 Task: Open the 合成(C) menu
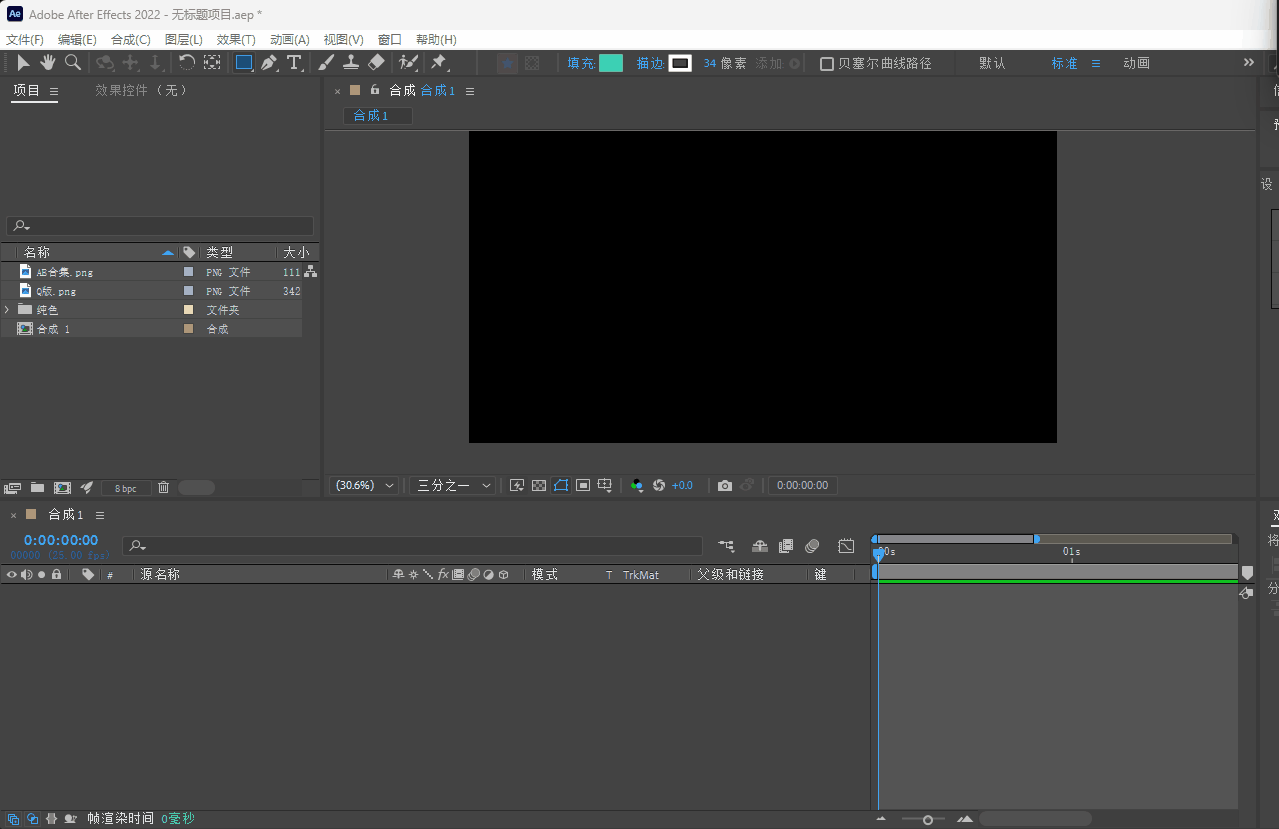tap(131, 40)
